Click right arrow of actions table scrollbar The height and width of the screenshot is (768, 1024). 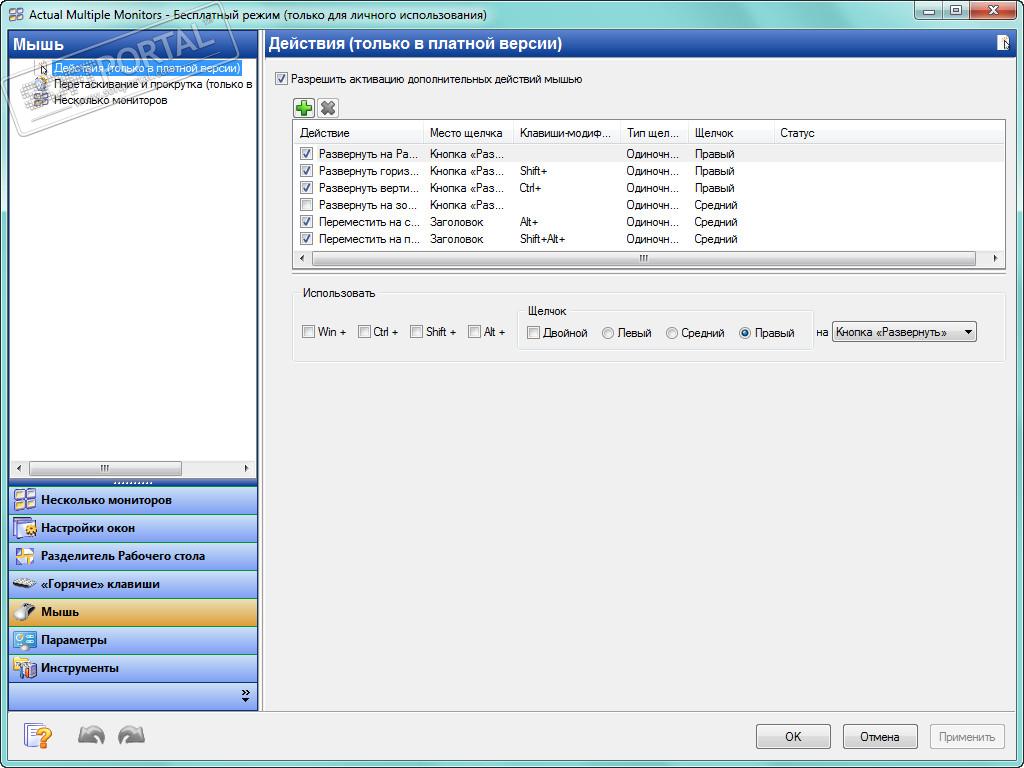point(995,259)
